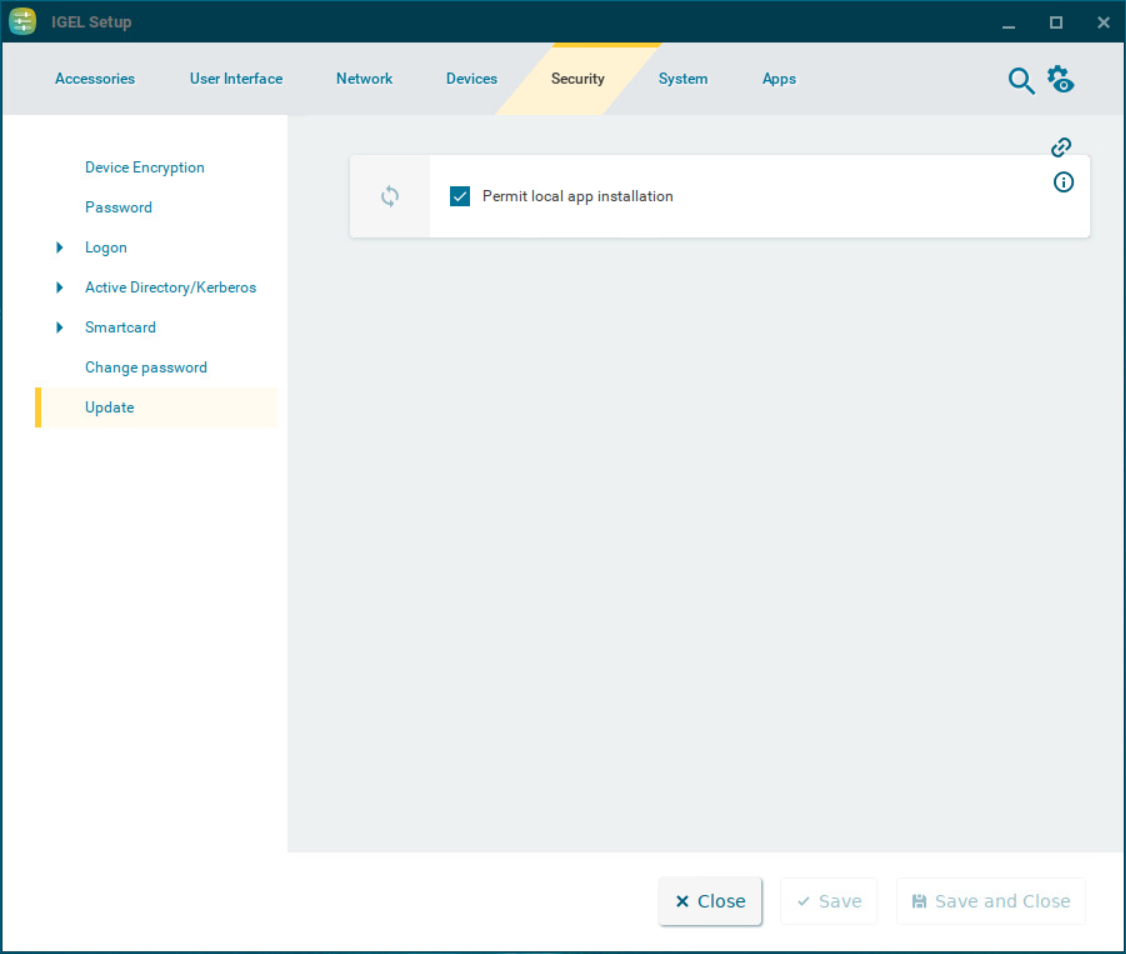Select Device Encryption in sidebar

tap(145, 168)
